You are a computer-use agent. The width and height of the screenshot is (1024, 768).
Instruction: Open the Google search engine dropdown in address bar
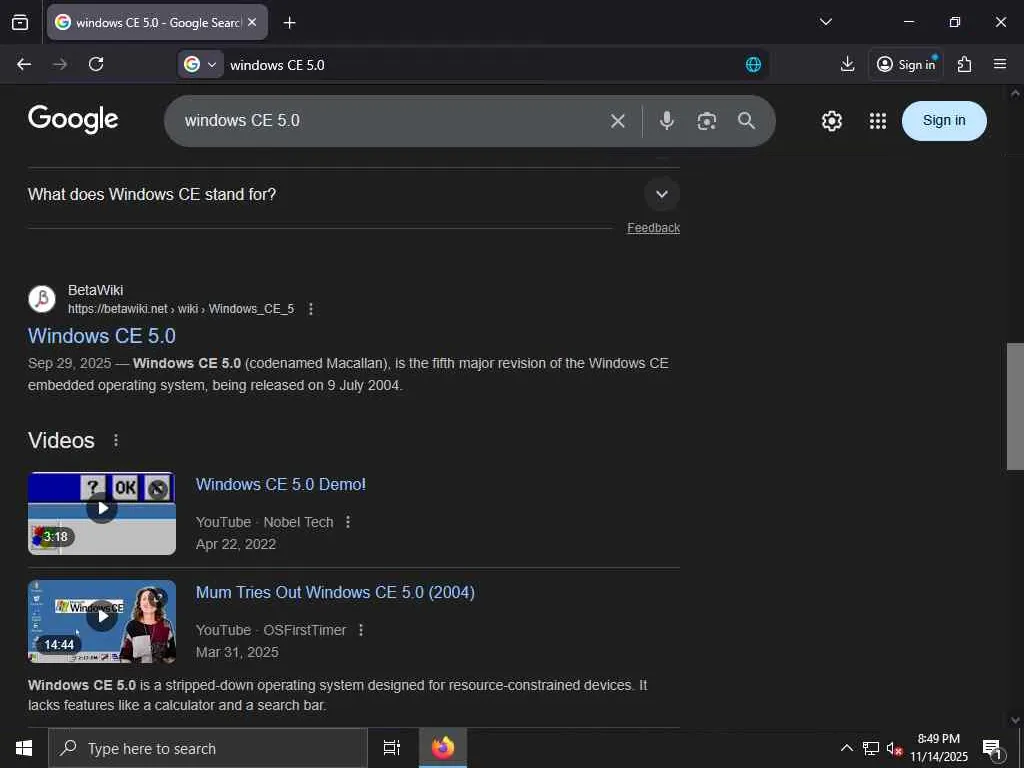pos(200,64)
